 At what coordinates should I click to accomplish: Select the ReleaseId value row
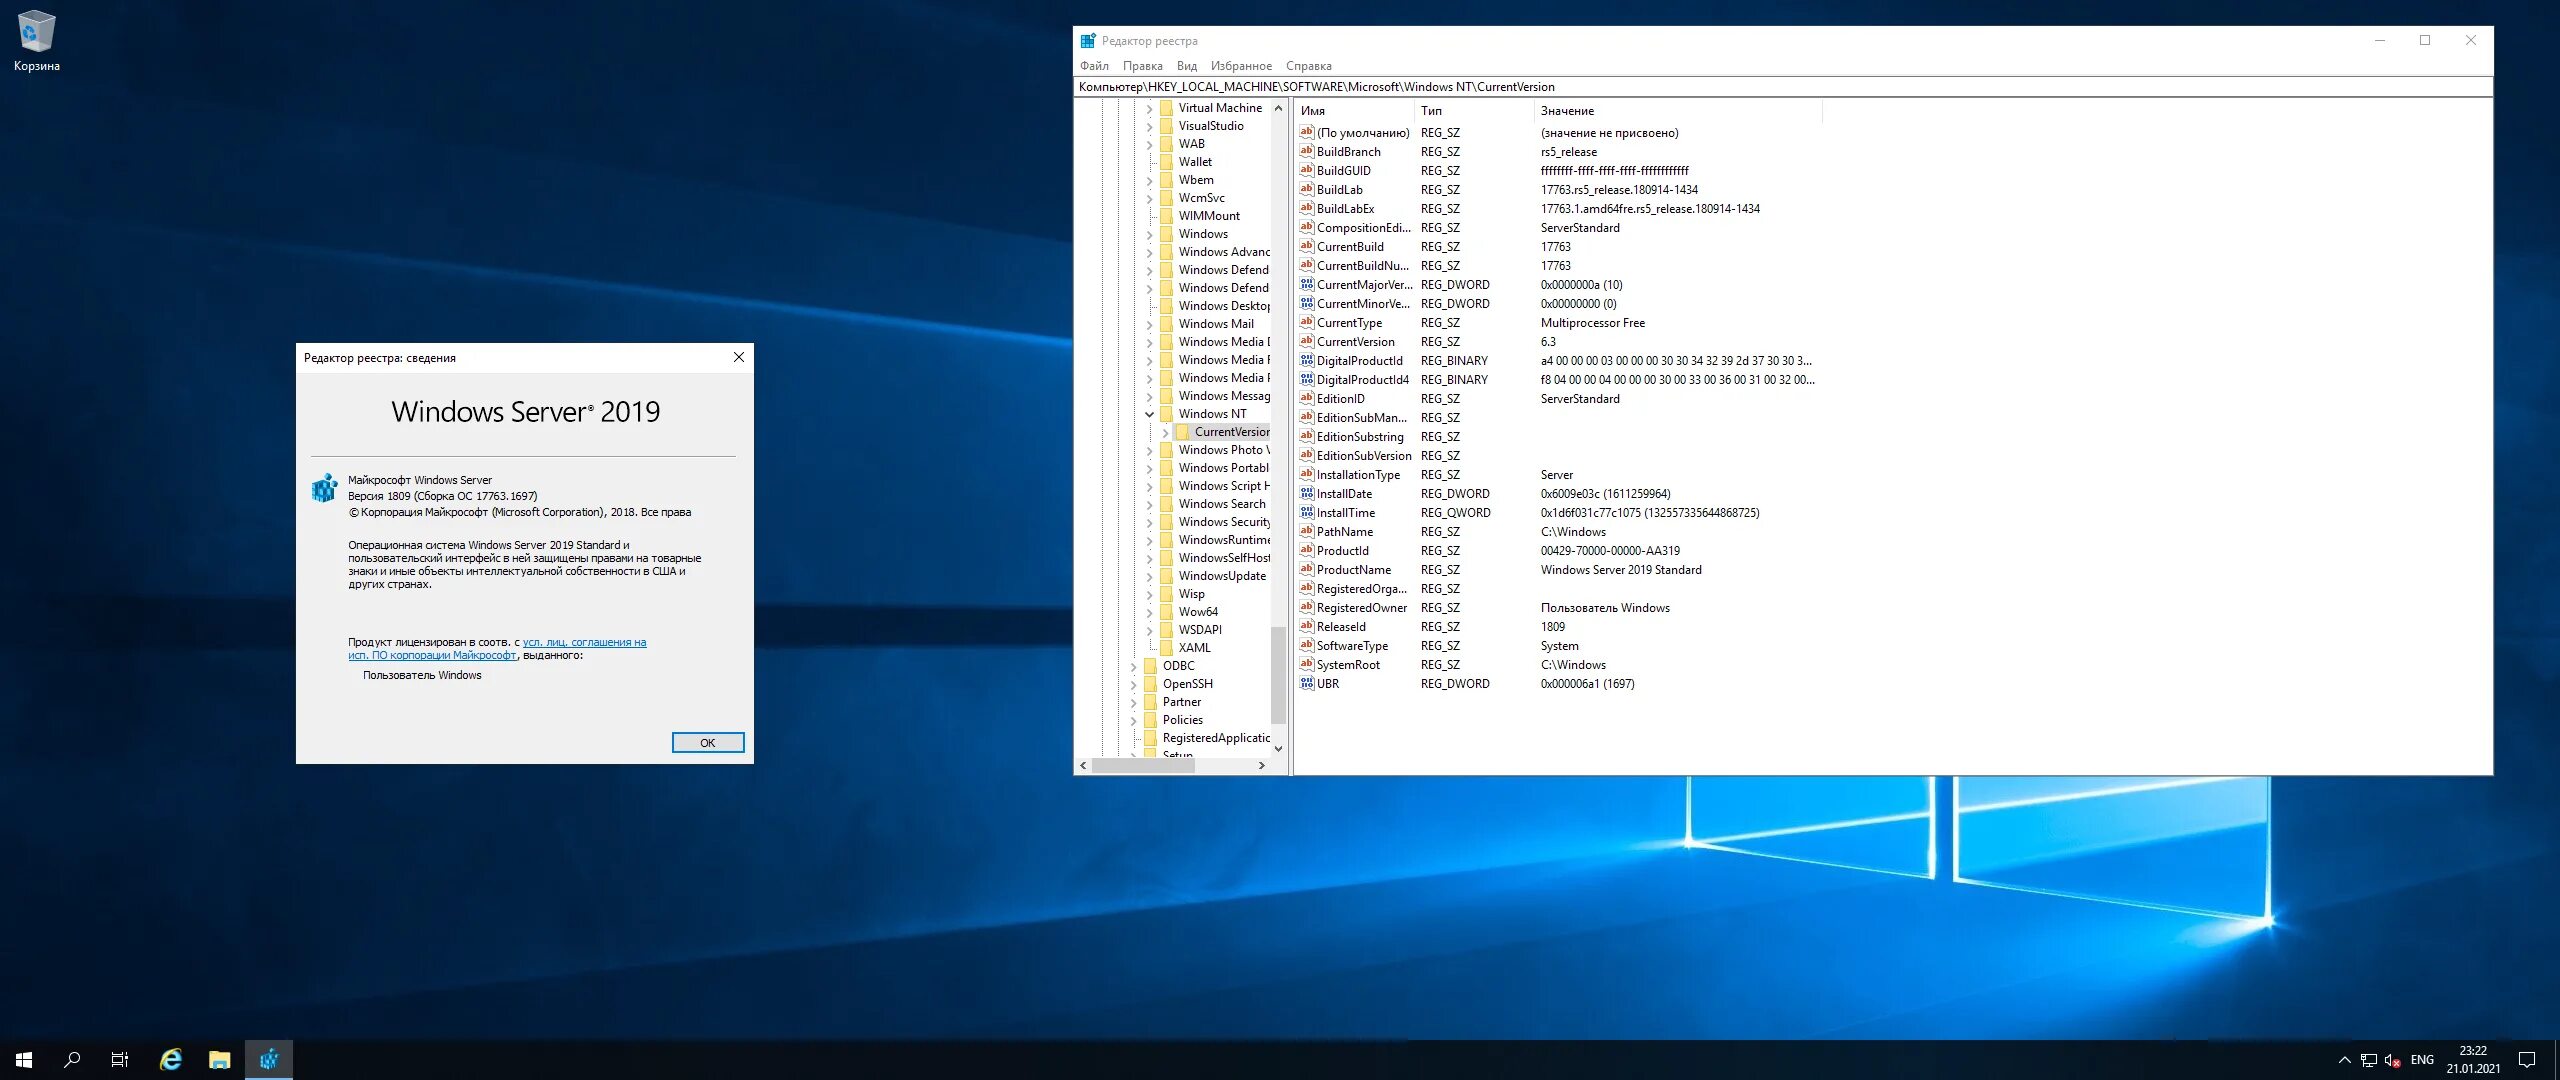1559,627
